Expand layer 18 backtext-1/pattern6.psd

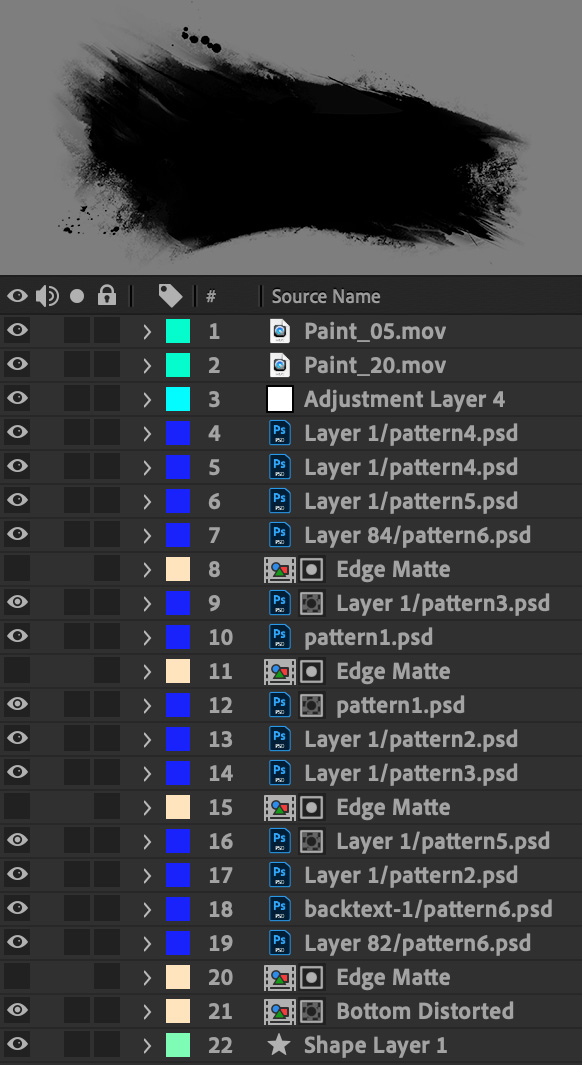point(147,909)
